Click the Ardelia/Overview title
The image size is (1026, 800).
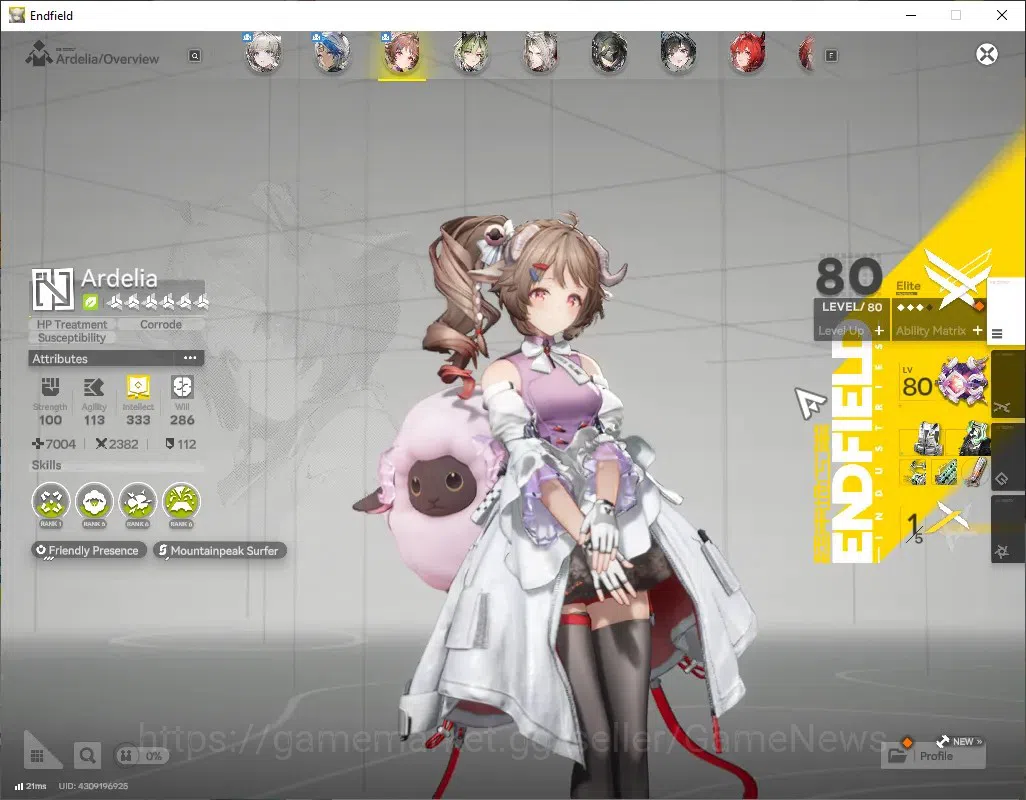point(107,59)
